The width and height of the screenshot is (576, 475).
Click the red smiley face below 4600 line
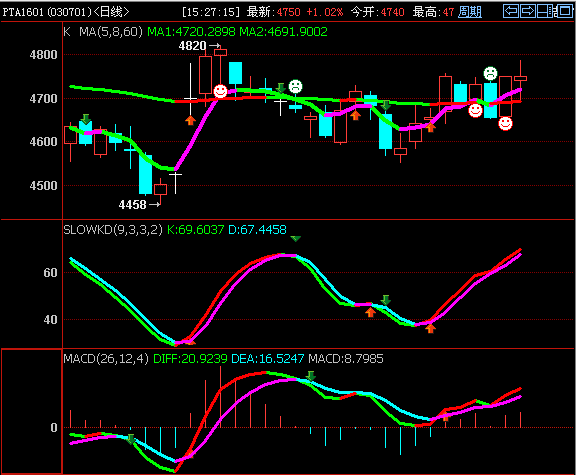pos(505,123)
